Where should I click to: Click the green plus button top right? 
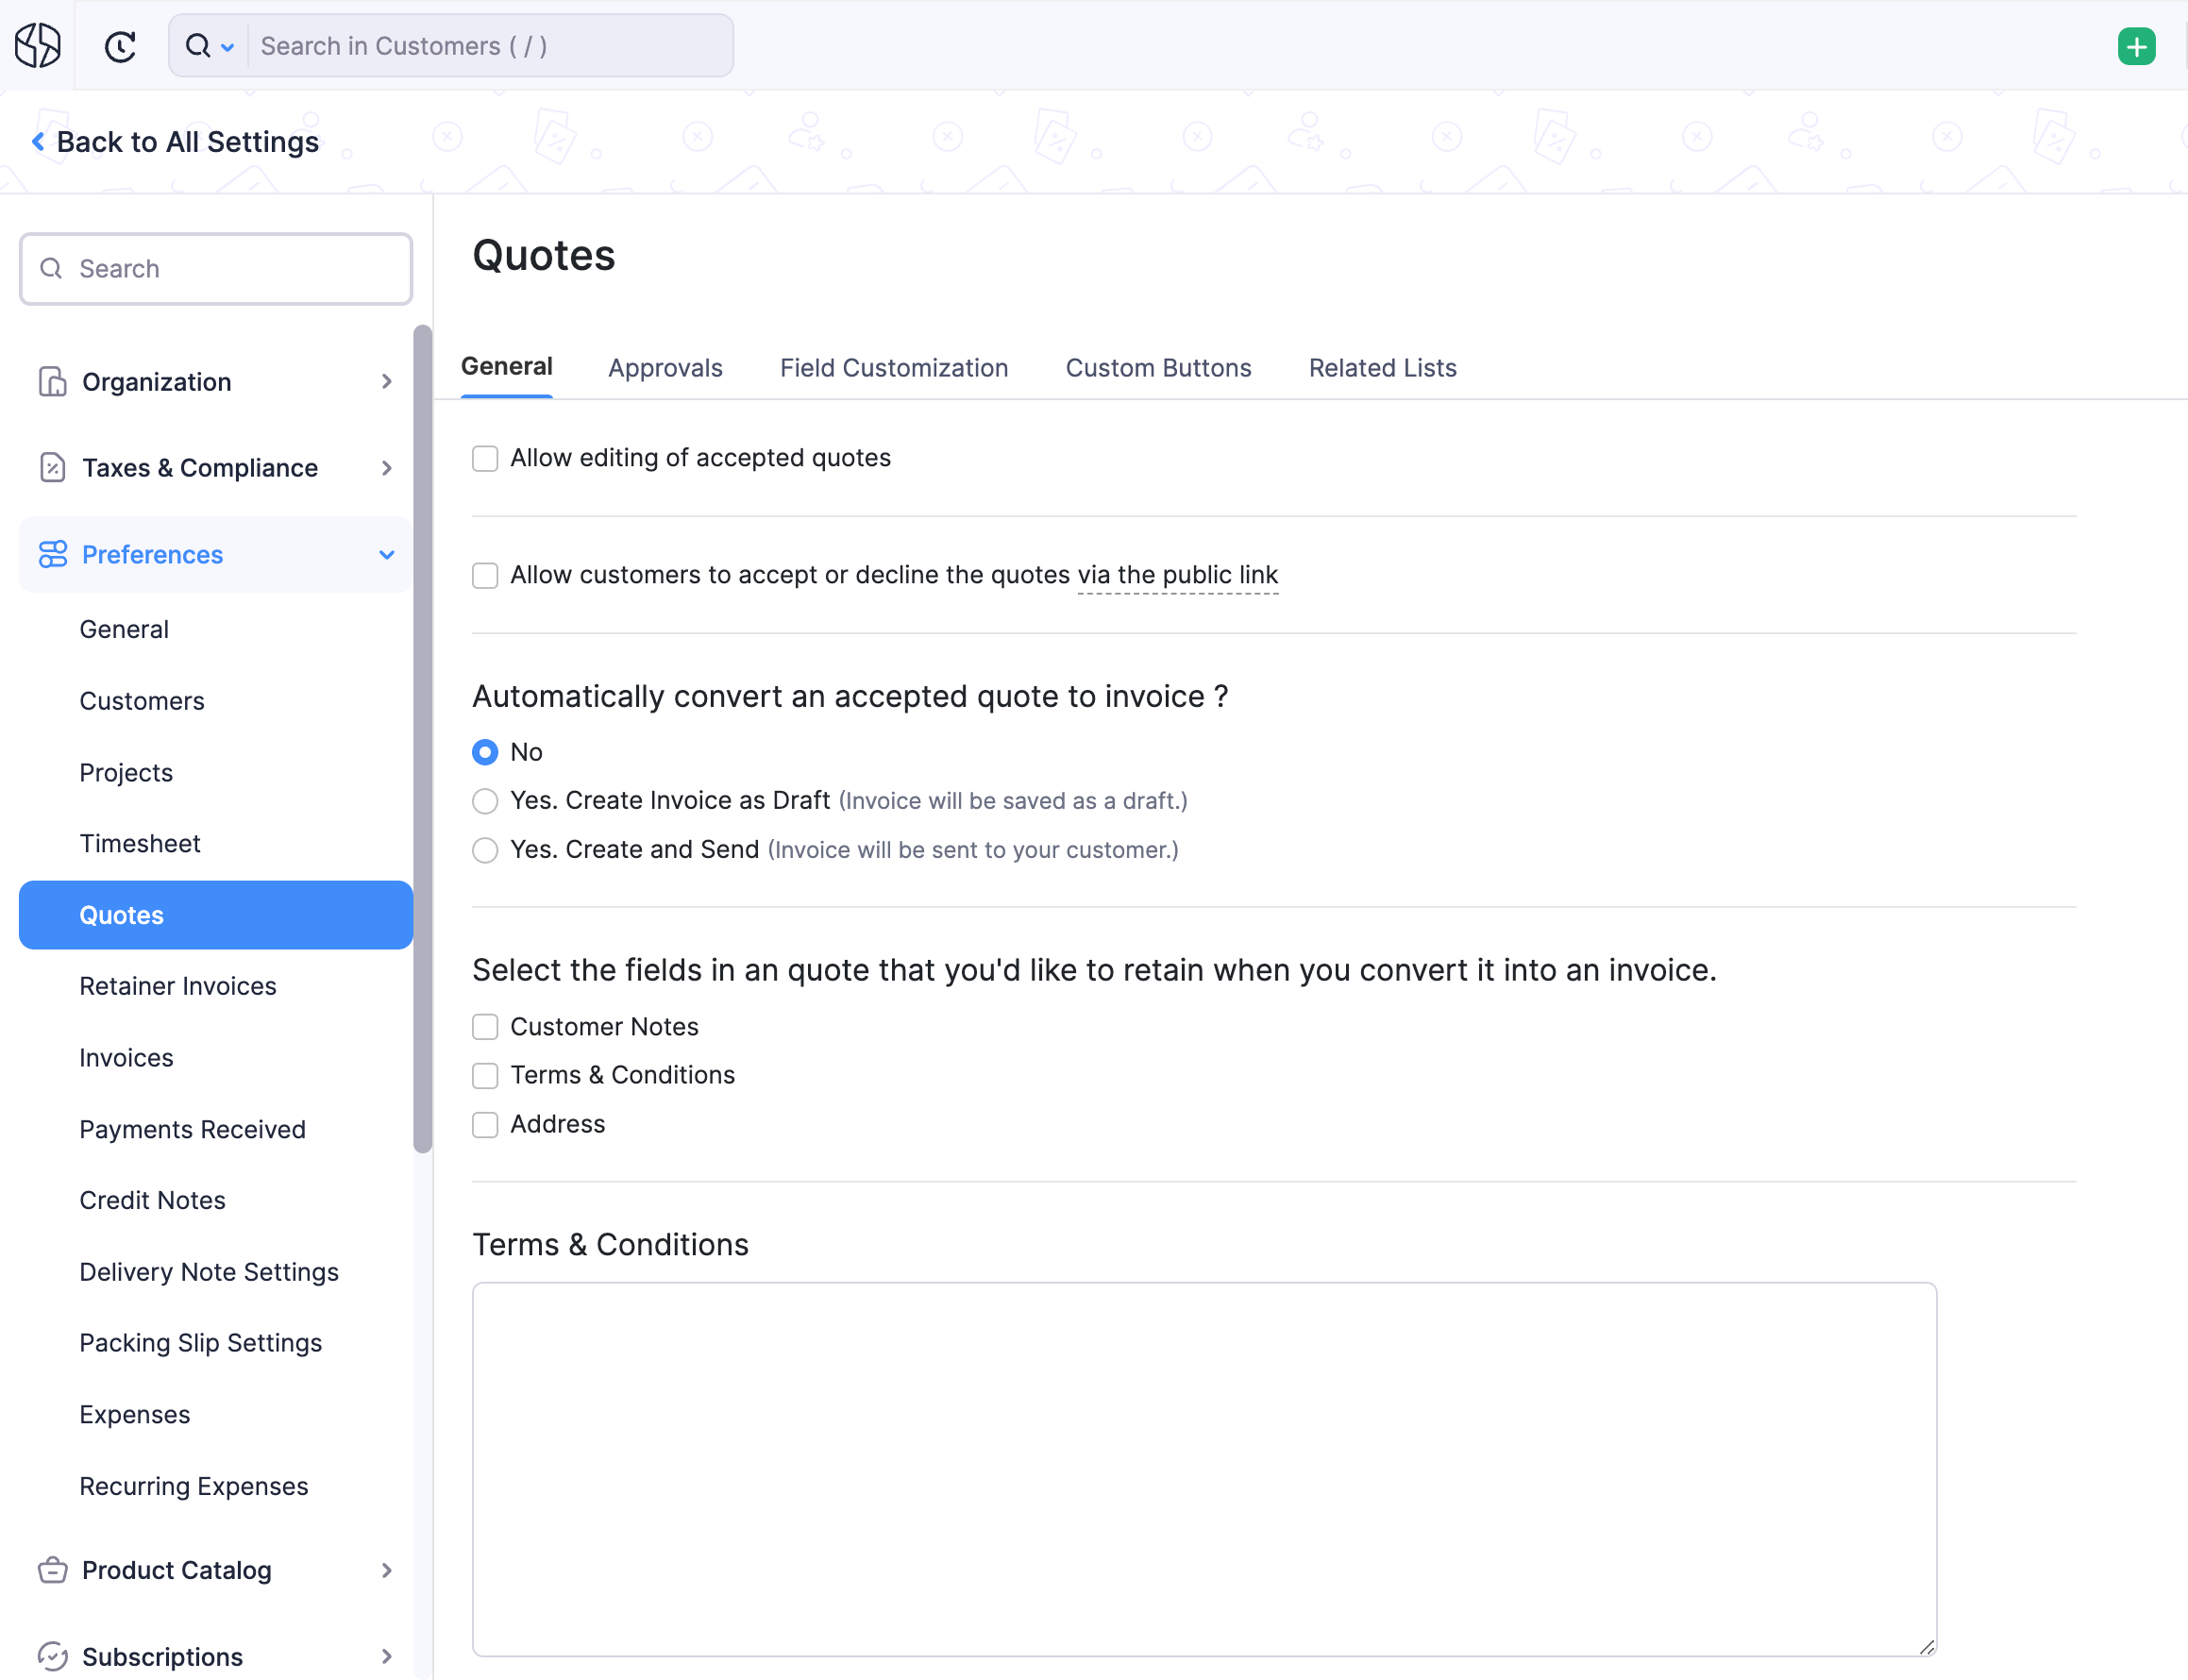(2137, 44)
